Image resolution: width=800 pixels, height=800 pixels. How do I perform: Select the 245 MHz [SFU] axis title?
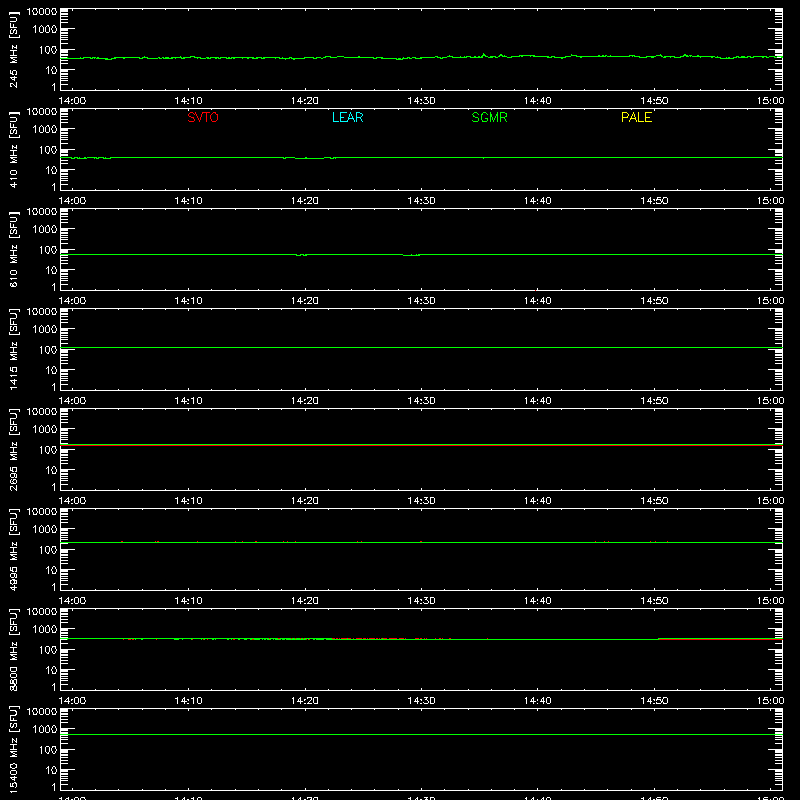tap(13, 49)
